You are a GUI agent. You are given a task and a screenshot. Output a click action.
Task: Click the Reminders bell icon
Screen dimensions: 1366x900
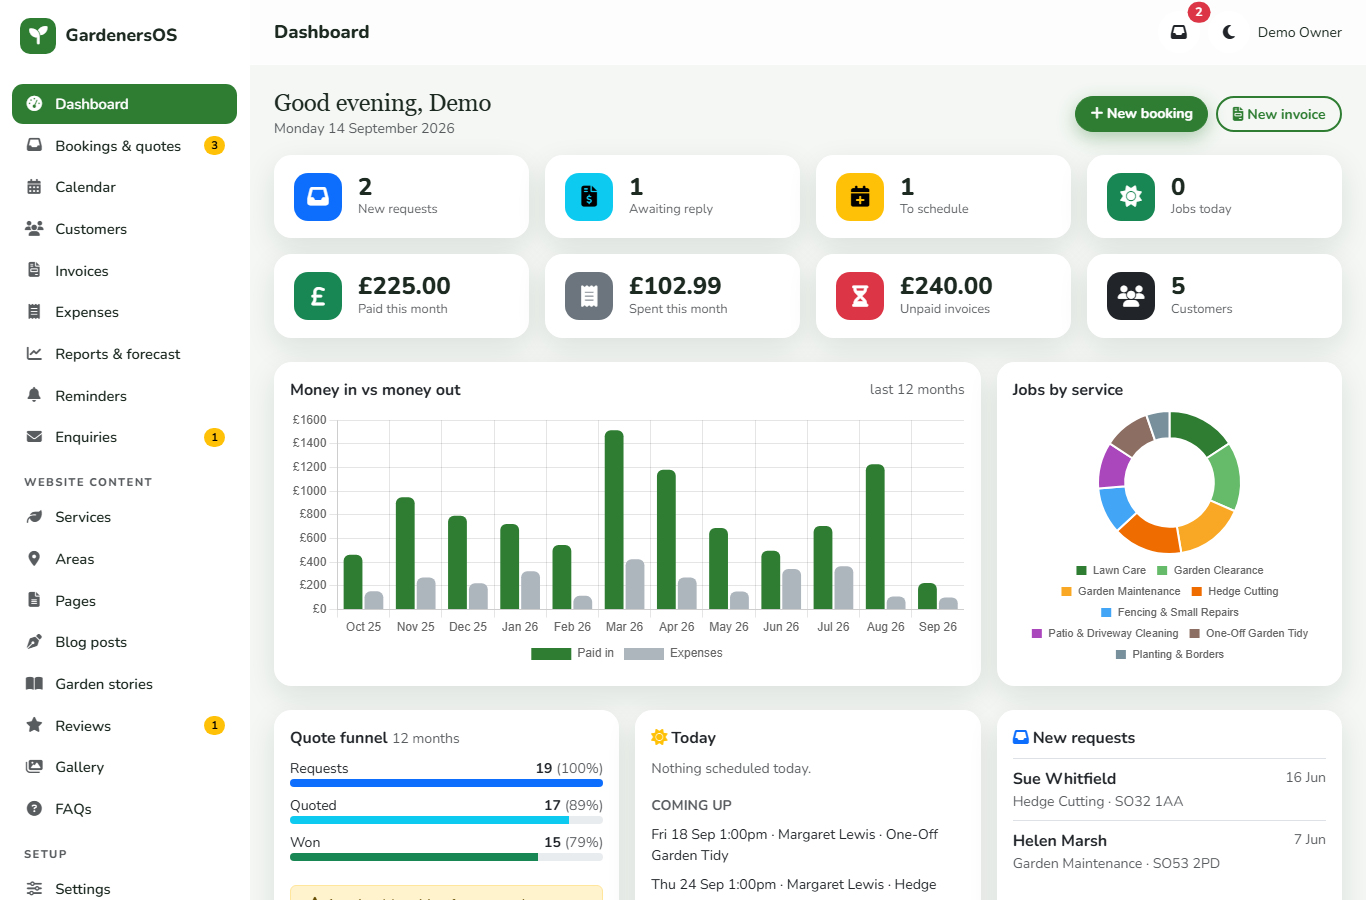[x=34, y=395]
